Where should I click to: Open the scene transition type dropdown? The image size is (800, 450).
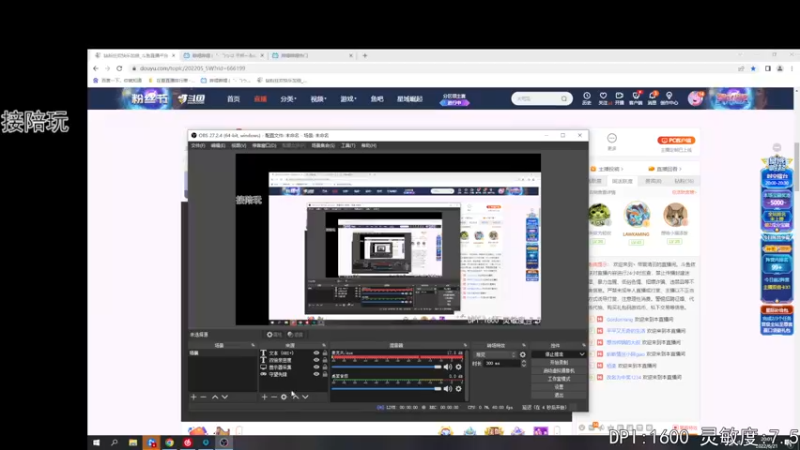point(495,355)
